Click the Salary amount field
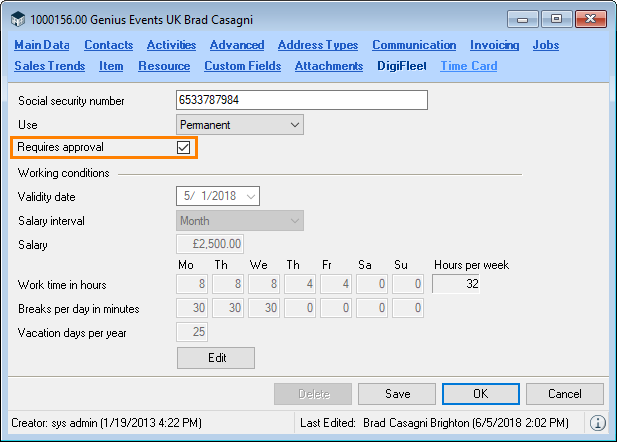 (x=210, y=245)
